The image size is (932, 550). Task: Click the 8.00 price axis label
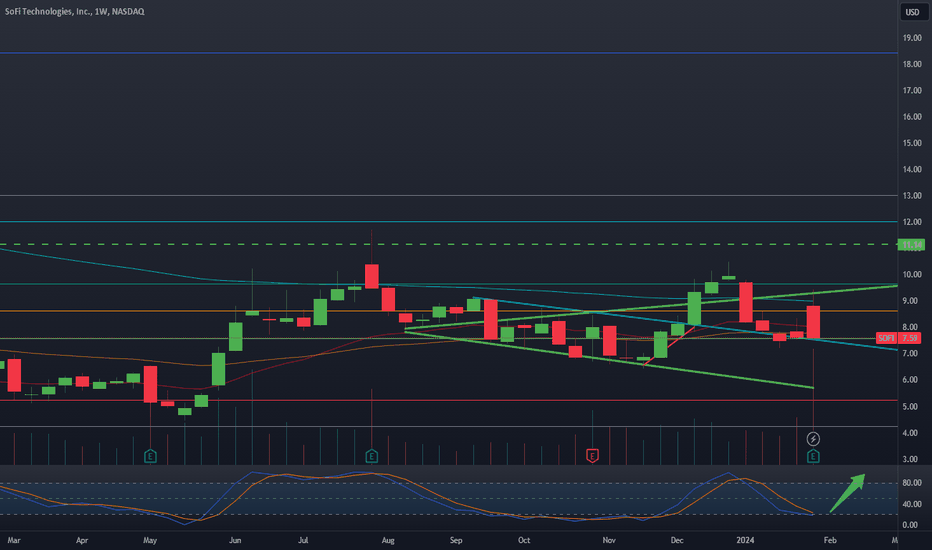point(911,327)
